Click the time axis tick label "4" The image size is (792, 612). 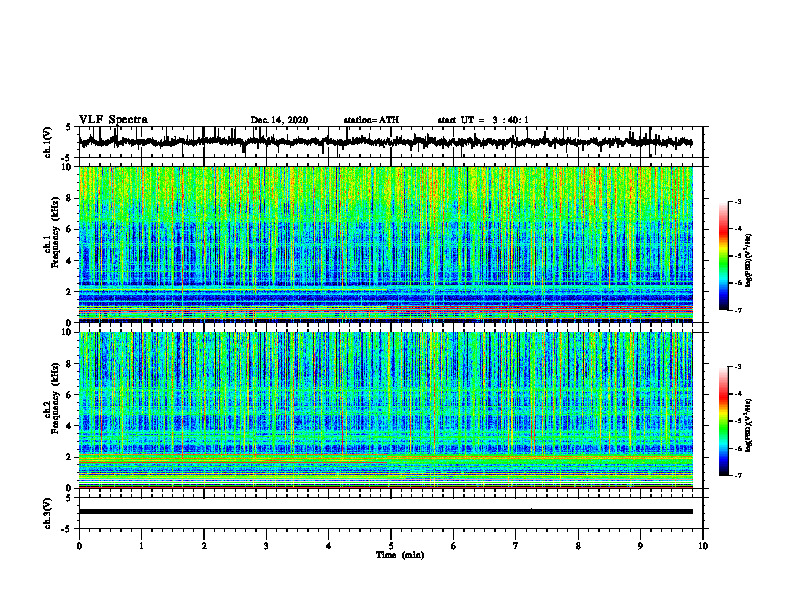(328, 546)
